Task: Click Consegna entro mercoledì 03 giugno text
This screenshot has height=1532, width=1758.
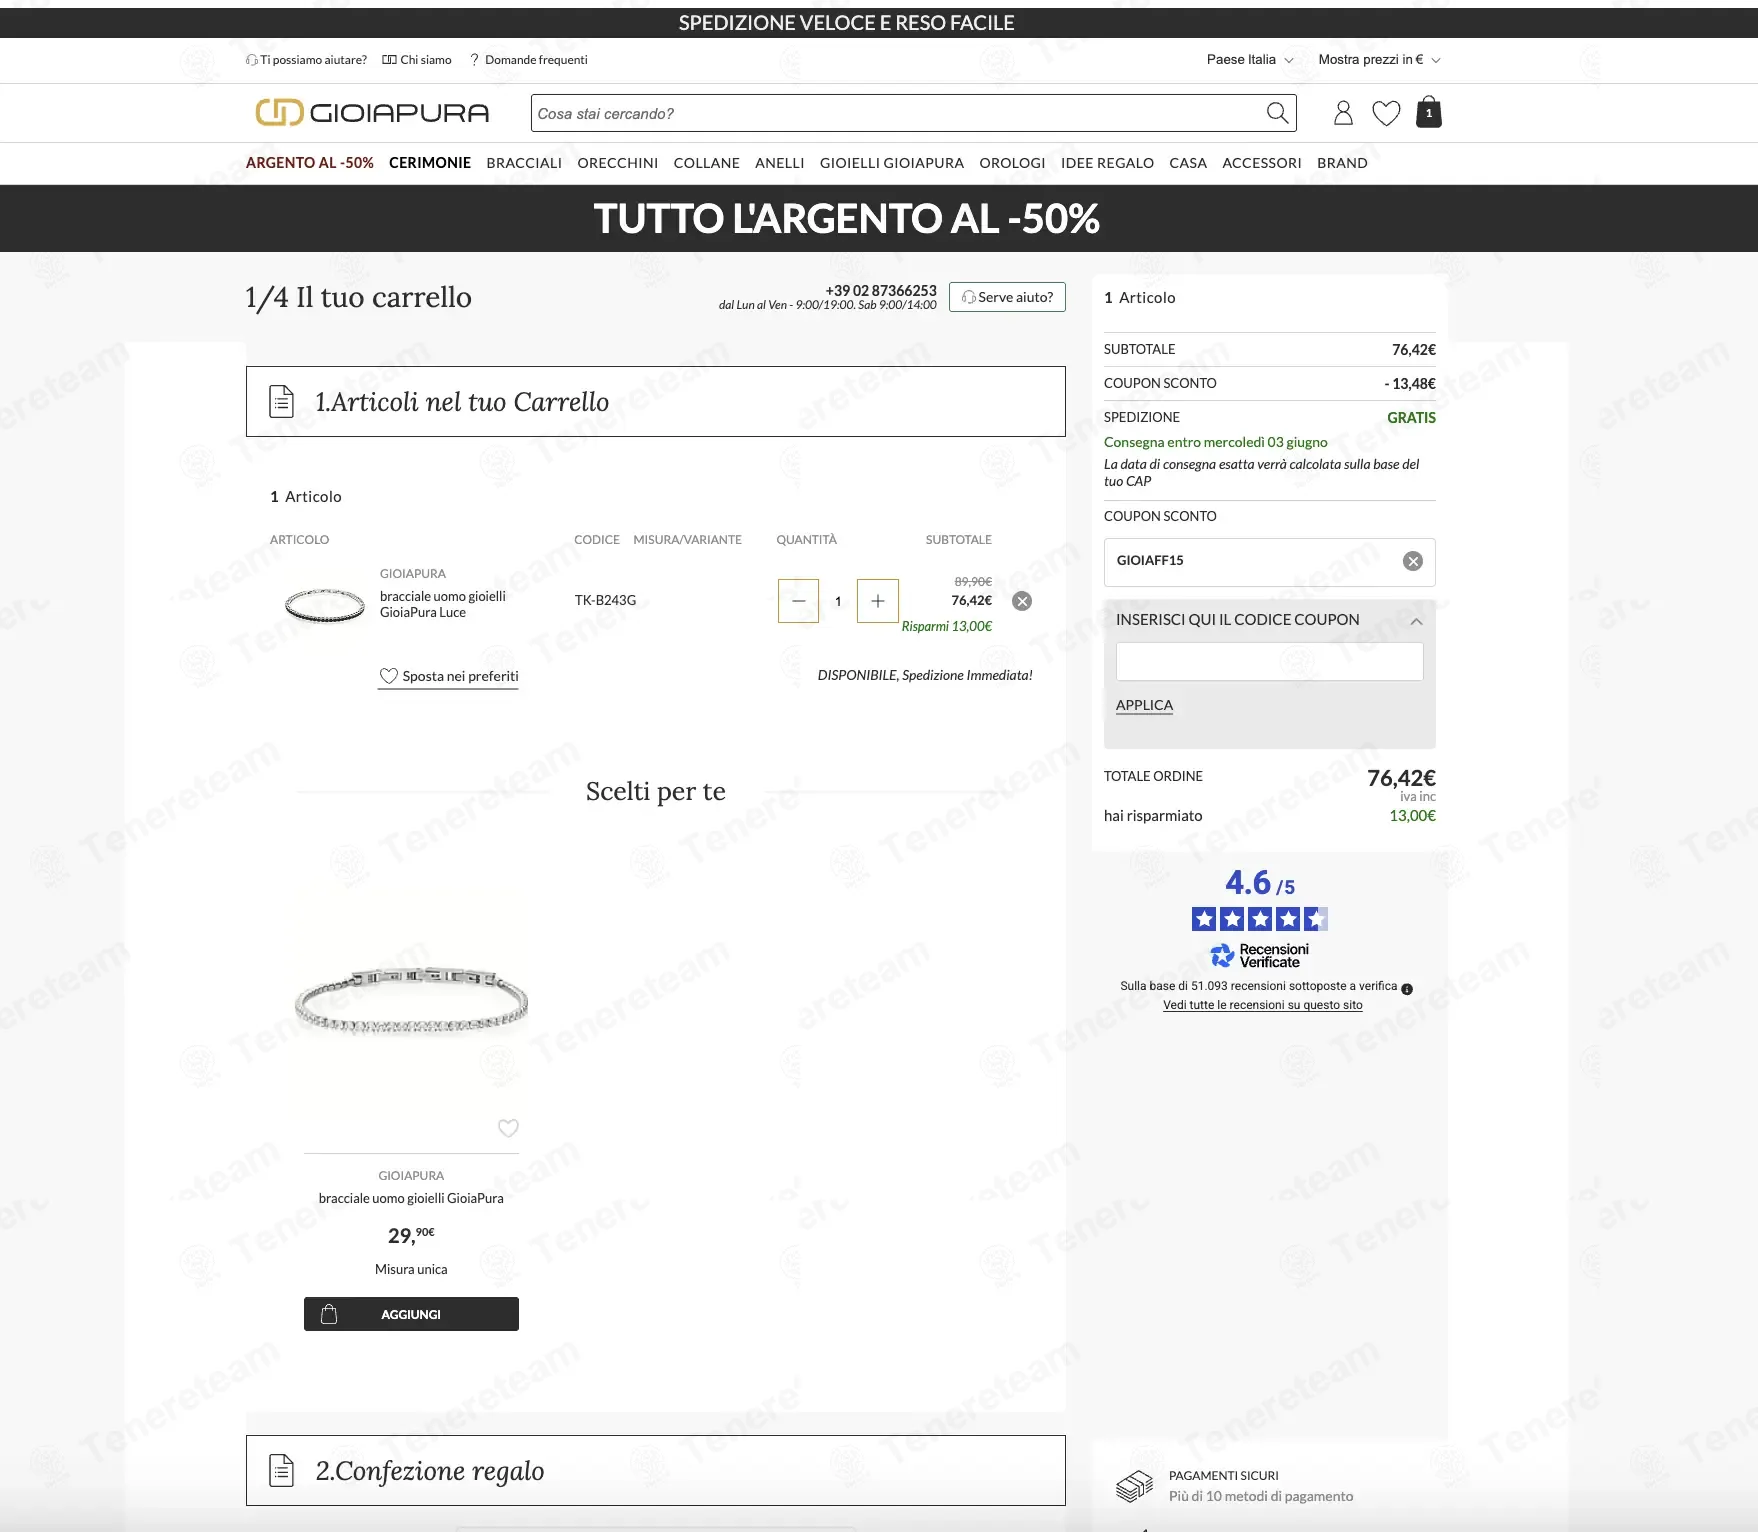Action: (x=1215, y=442)
